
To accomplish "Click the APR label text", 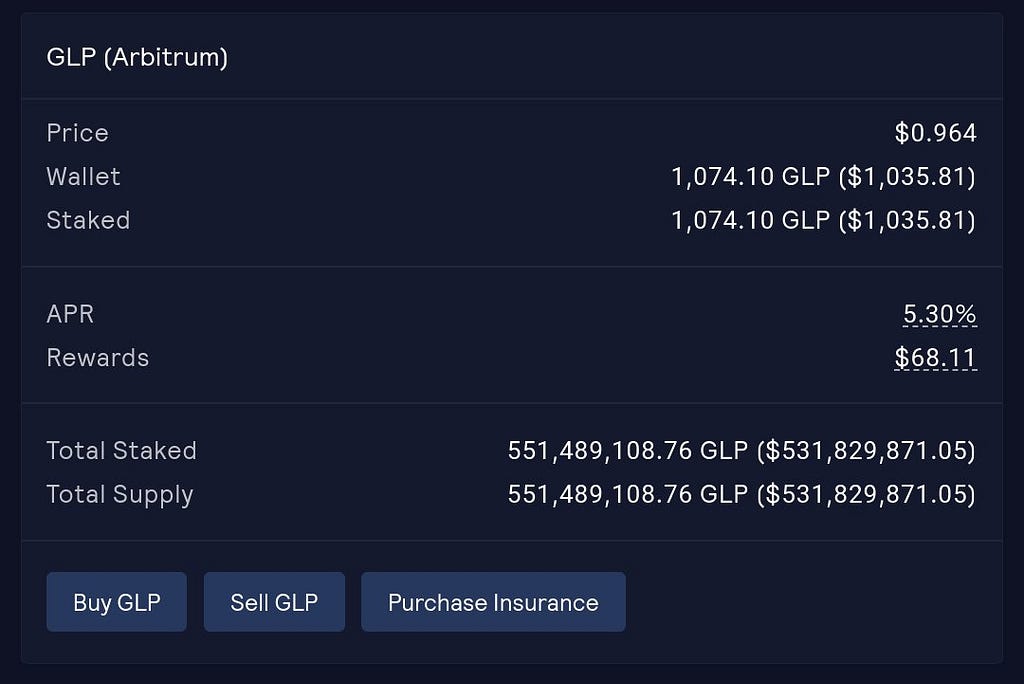I will point(70,314).
